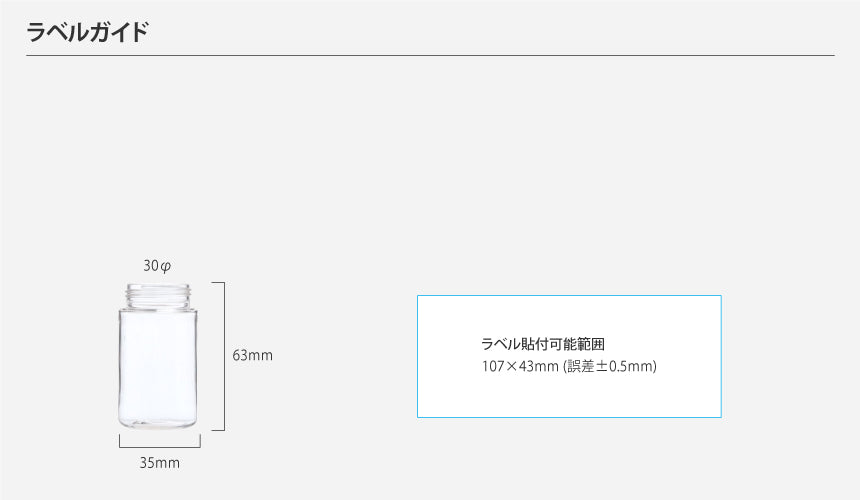Click the bottle's threaded screw neck

click(x=159, y=293)
